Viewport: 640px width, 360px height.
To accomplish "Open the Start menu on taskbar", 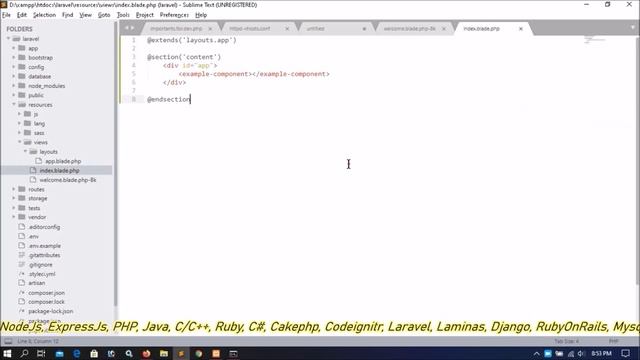I will [x=7, y=353].
